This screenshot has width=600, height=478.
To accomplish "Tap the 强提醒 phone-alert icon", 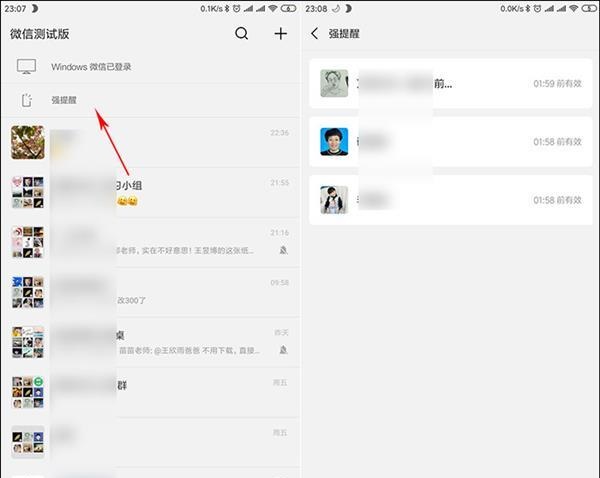I will tap(26, 100).
